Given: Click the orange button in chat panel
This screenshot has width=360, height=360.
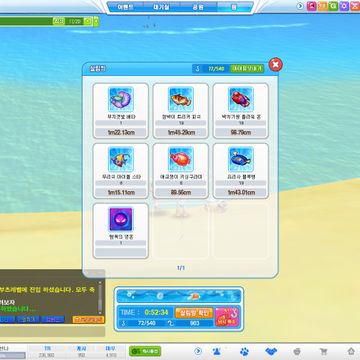Looking at the screenshot, I should pos(88,319).
